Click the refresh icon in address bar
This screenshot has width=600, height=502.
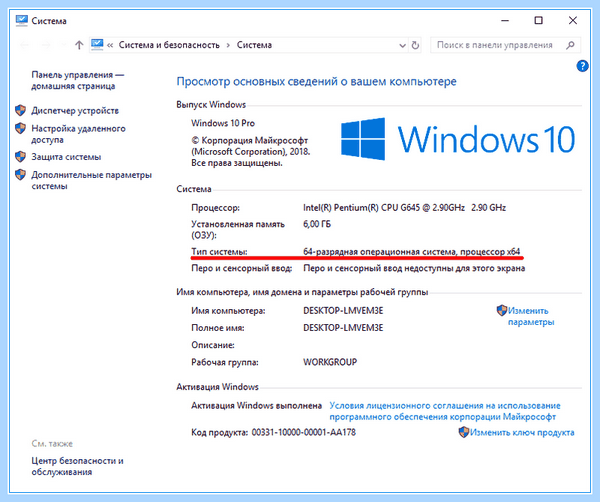tap(415, 46)
